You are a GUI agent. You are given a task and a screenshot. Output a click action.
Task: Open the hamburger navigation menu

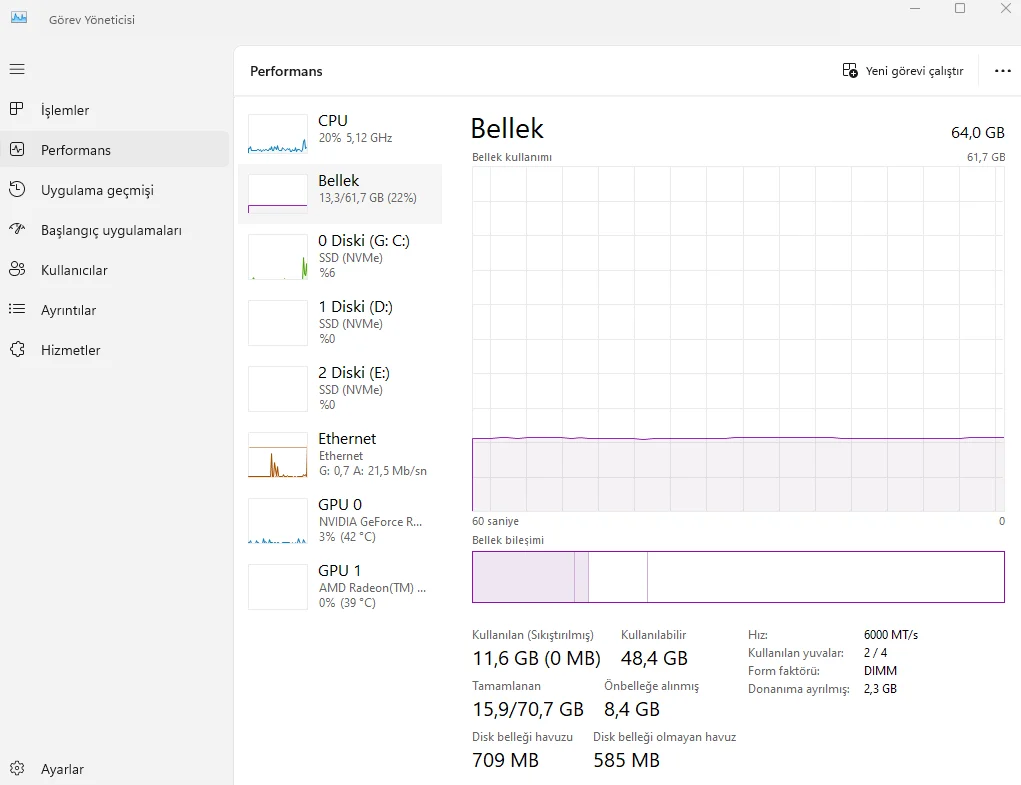pyautogui.click(x=17, y=69)
